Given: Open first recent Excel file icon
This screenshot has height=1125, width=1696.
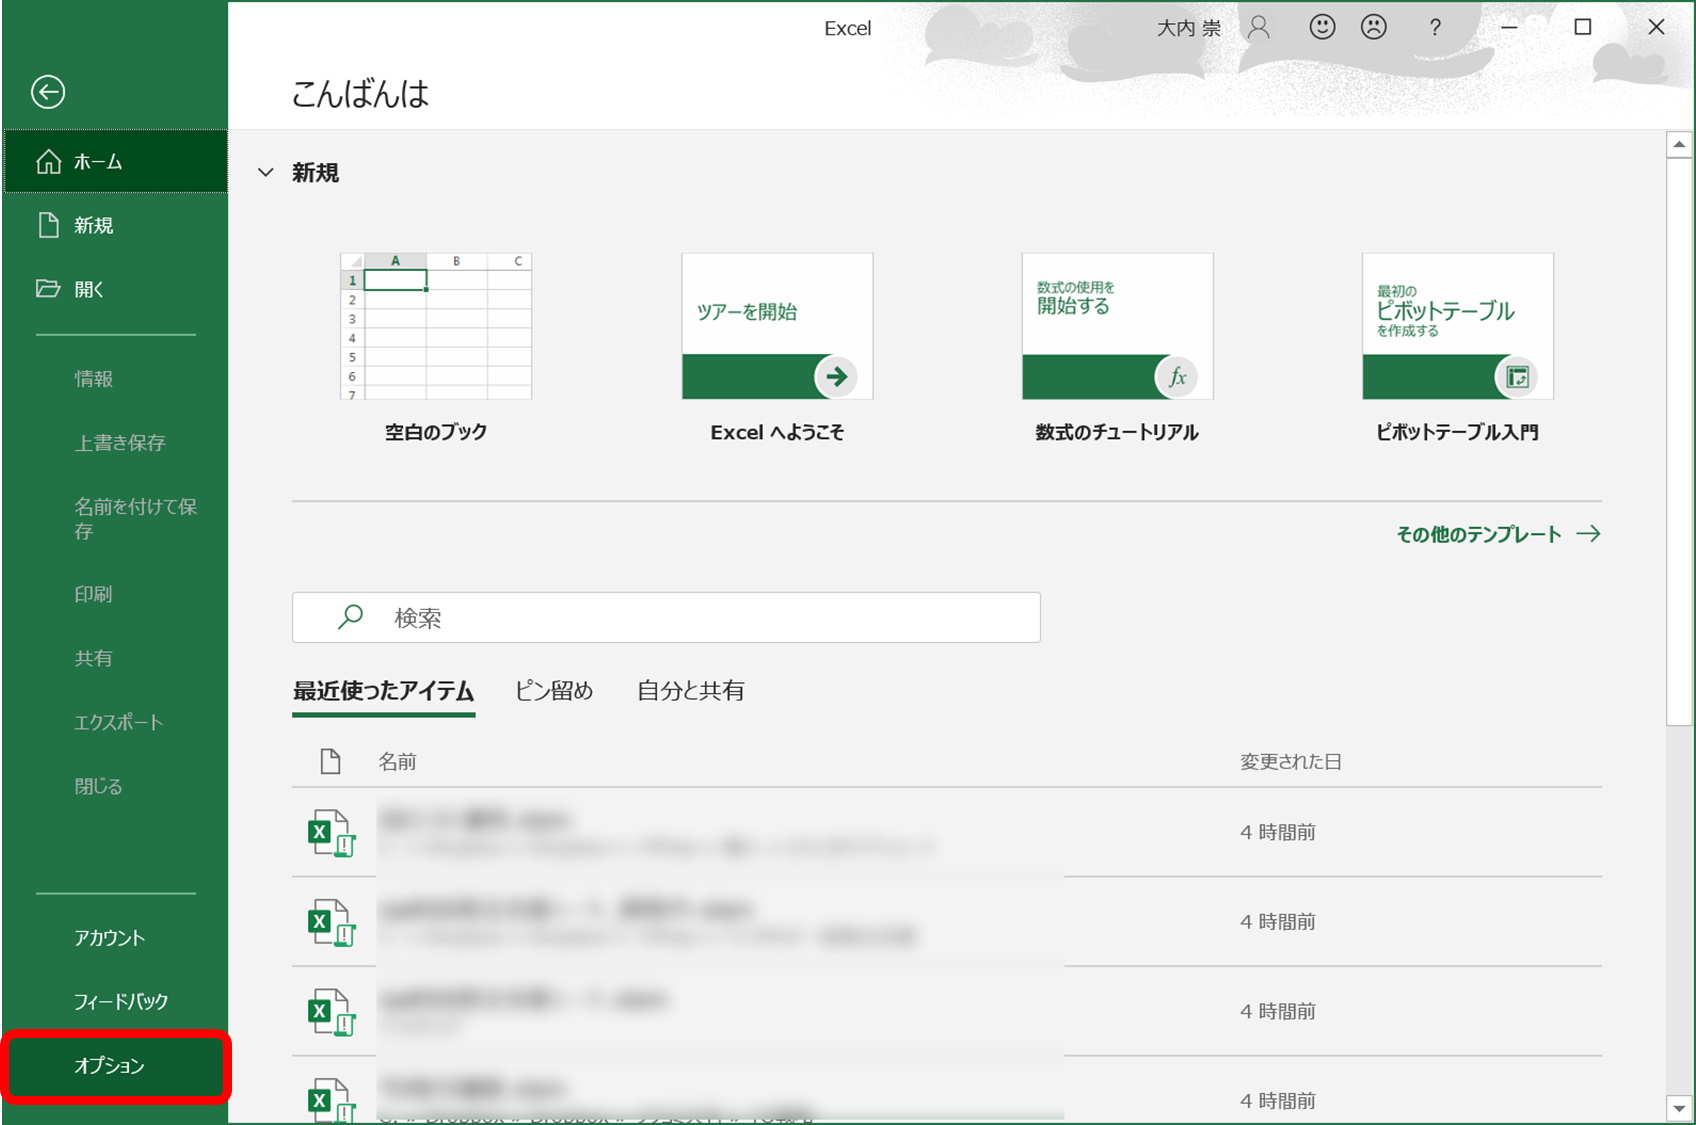Looking at the screenshot, I should [331, 832].
